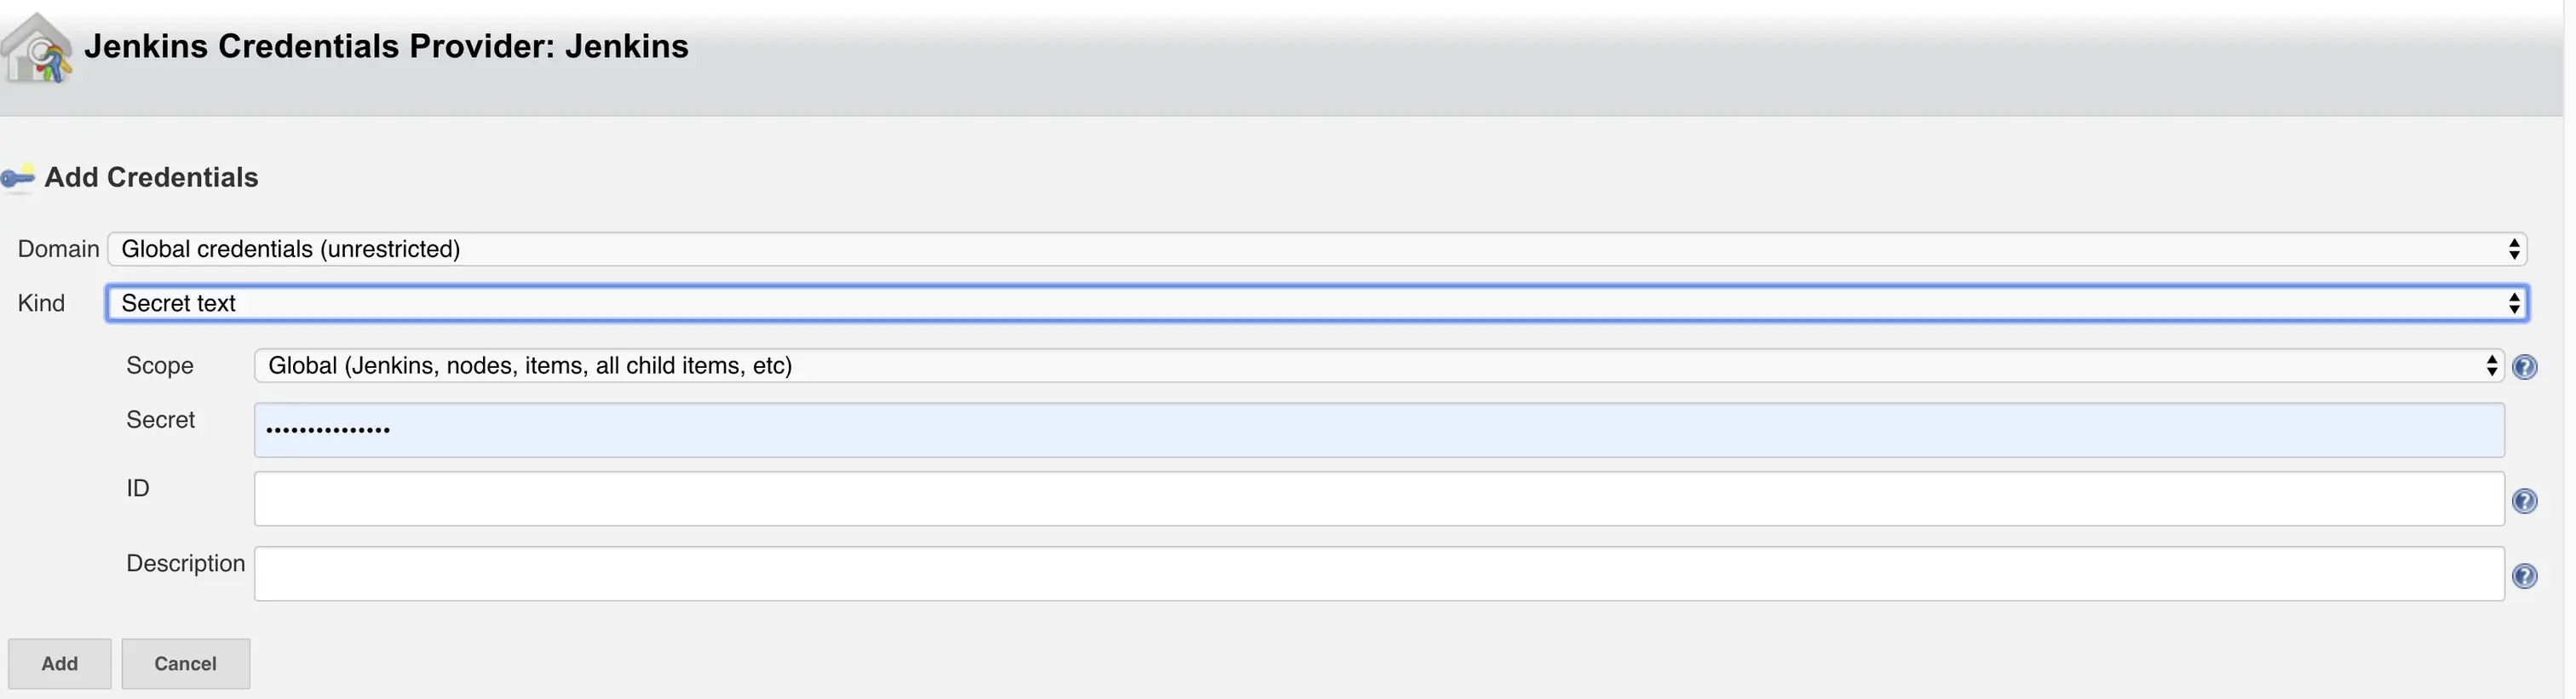Click the Kind field label
Image resolution: width=2576 pixels, height=699 pixels.
[x=41, y=303]
